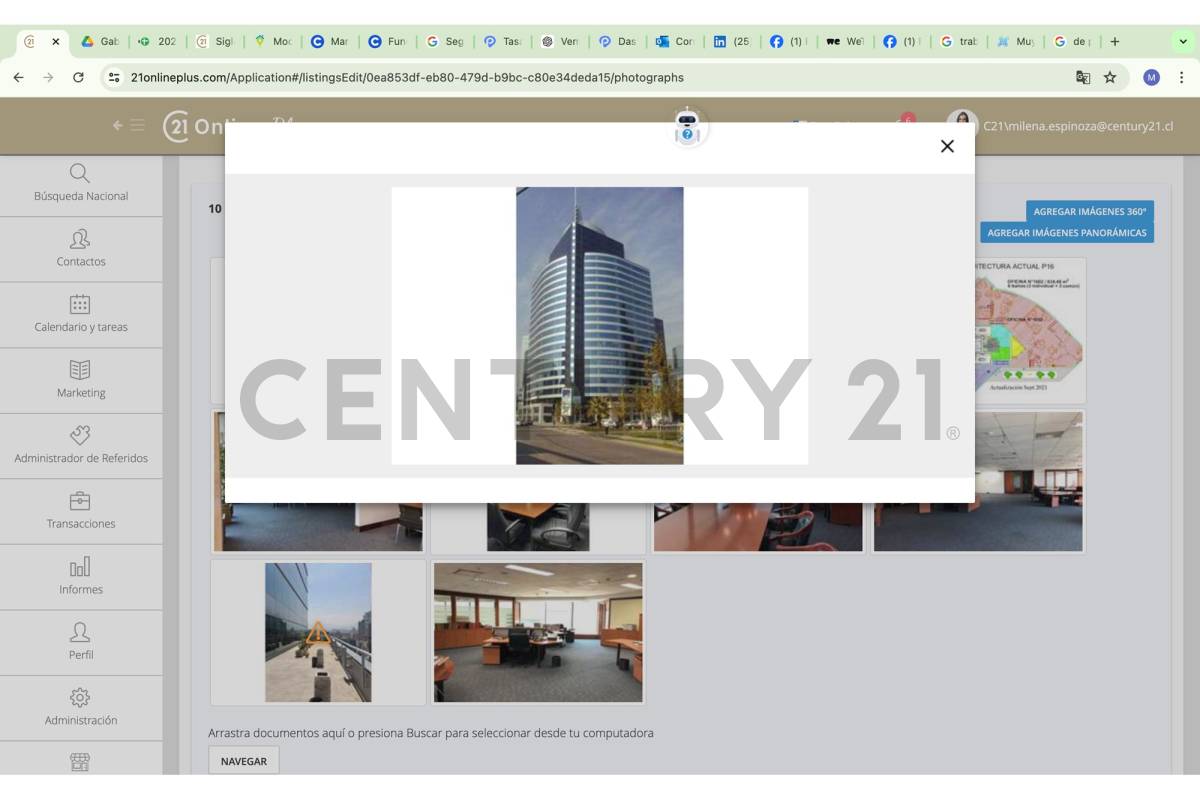Bookmark this page with star icon
1200x800 pixels.
(1110, 77)
